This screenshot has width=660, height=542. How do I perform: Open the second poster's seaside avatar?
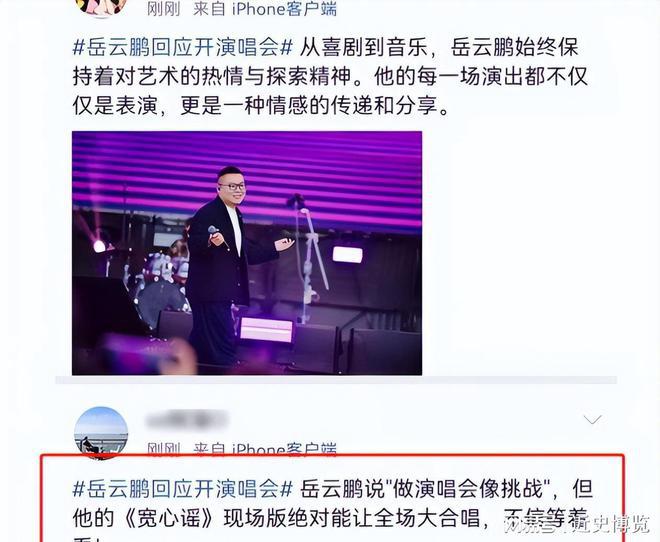[x=101, y=433]
